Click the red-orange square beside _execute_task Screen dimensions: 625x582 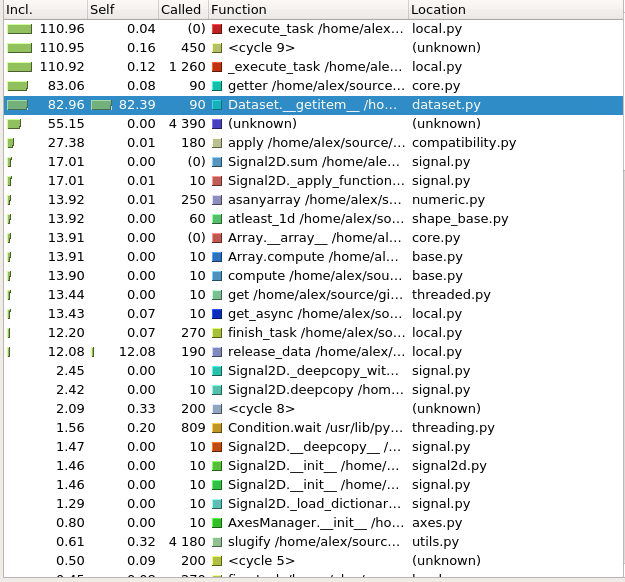[217, 67]
